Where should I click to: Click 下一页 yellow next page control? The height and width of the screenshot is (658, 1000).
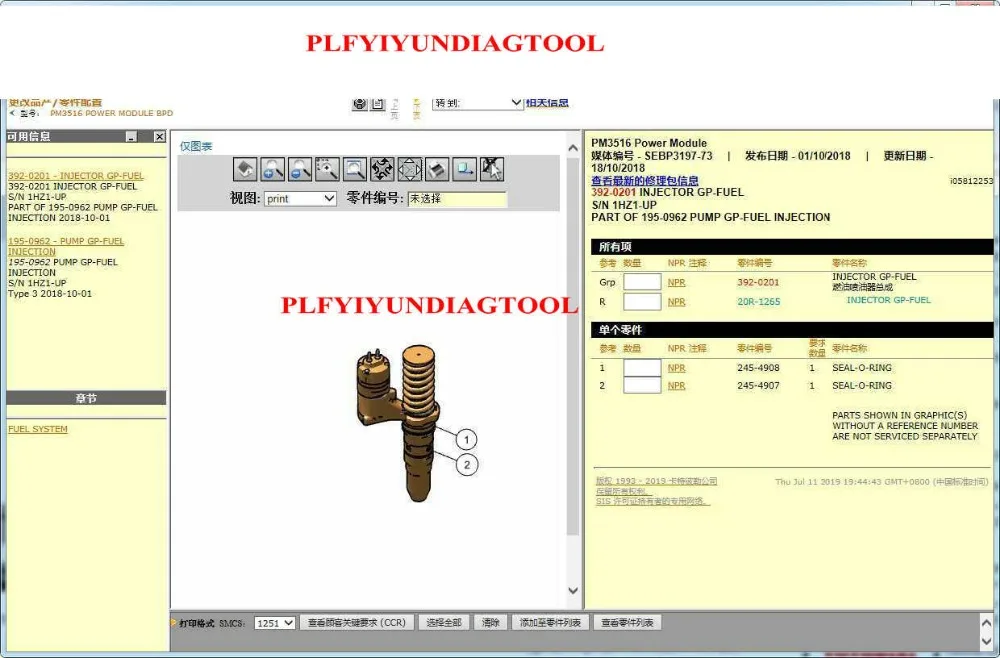pos(416,109)
